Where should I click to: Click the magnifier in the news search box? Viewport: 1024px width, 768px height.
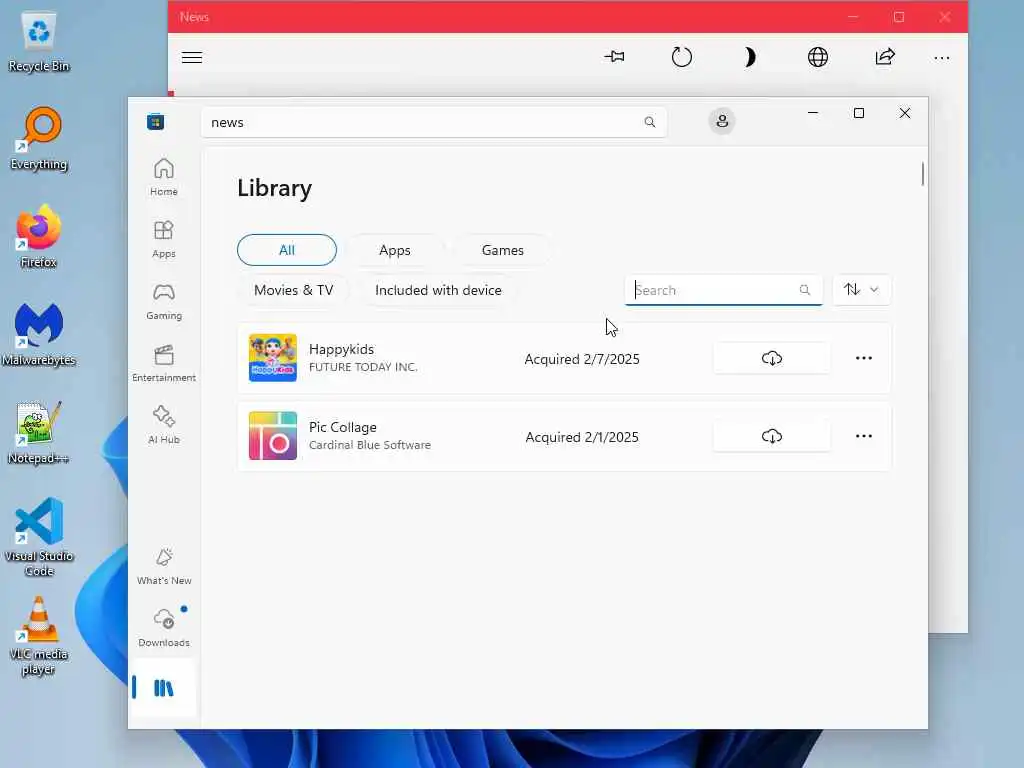[x=650, y=122]
